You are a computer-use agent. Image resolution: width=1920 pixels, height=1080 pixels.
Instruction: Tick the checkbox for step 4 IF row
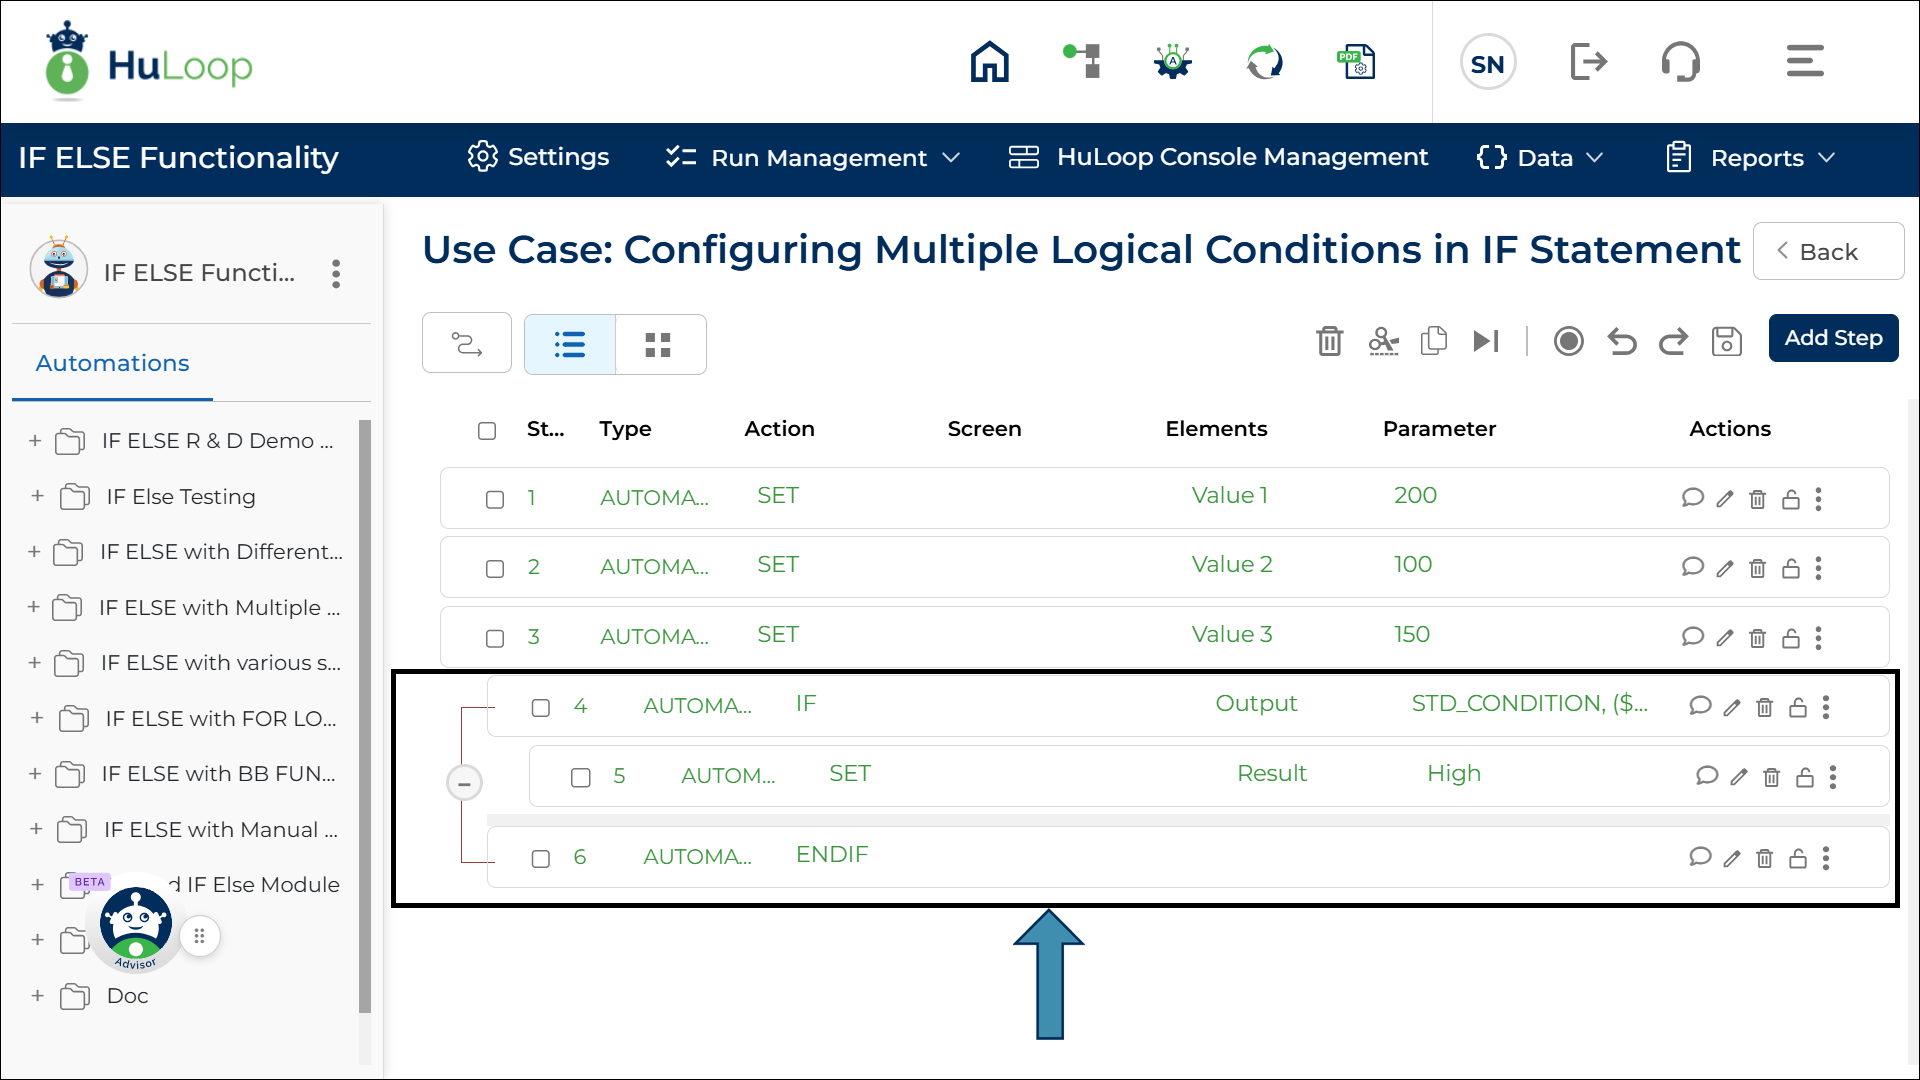point(541,707)
